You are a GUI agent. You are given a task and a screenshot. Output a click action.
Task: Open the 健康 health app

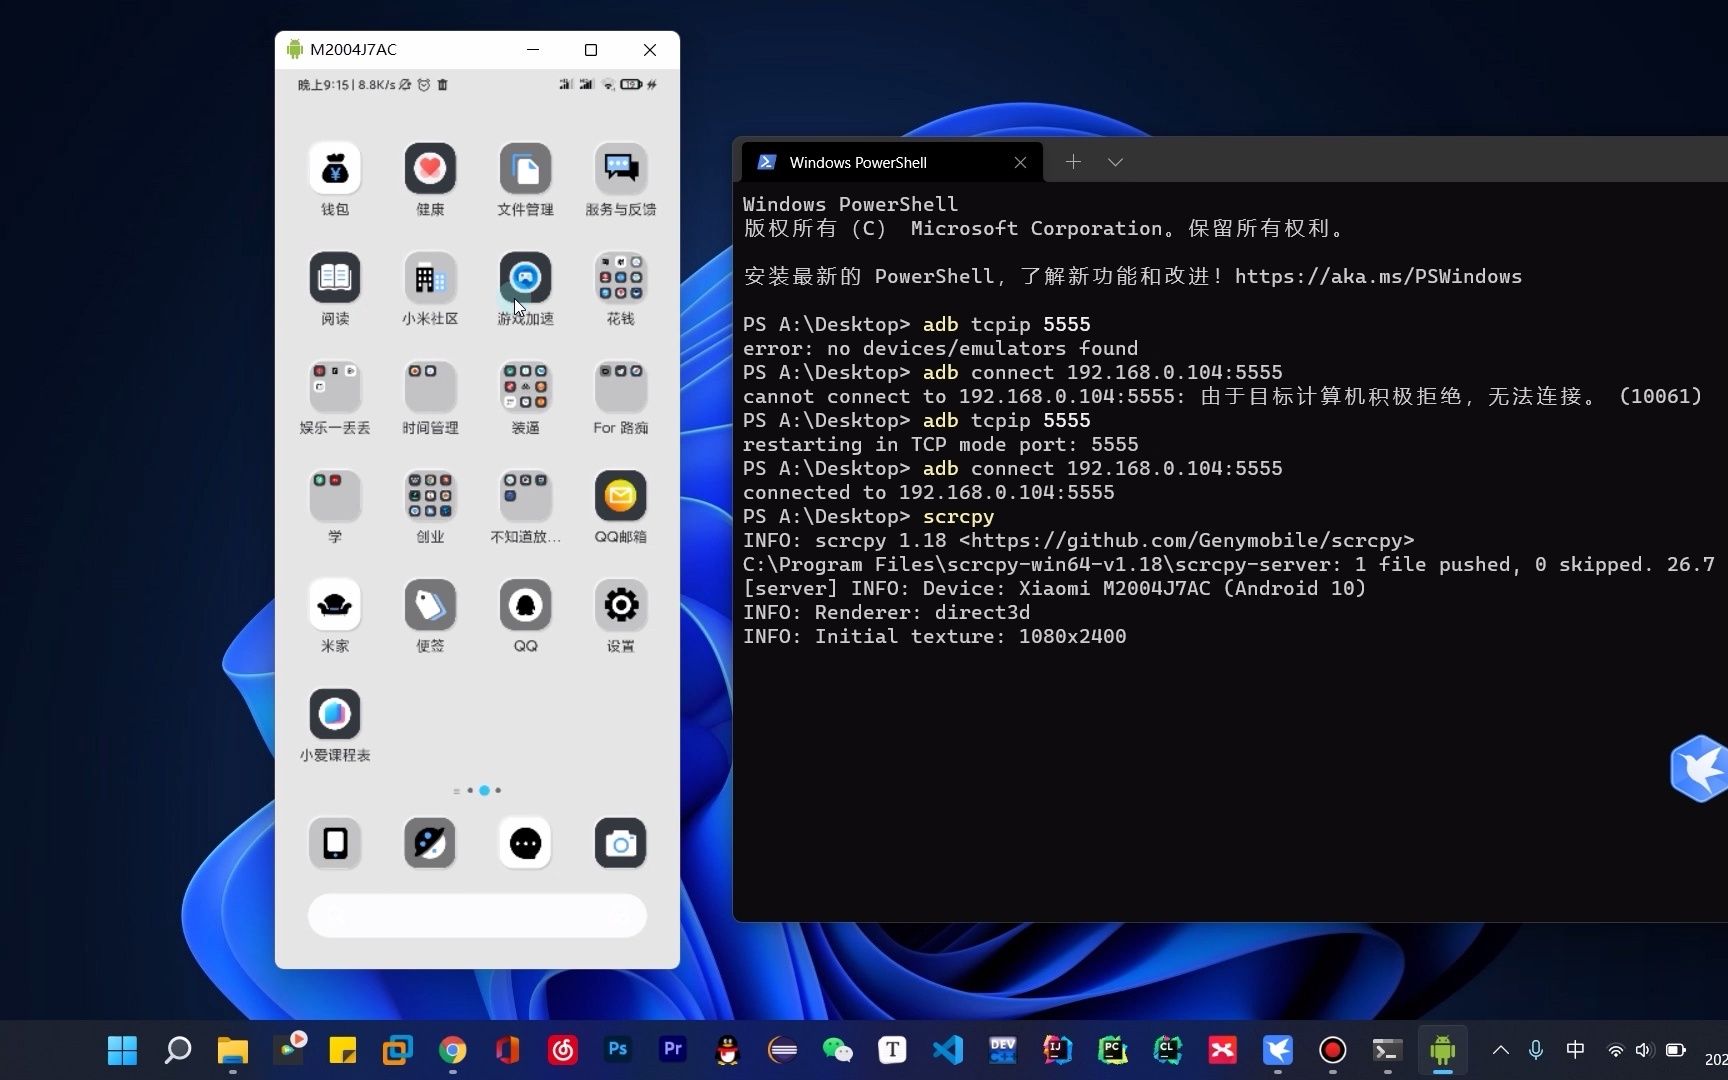pos(430,169)
